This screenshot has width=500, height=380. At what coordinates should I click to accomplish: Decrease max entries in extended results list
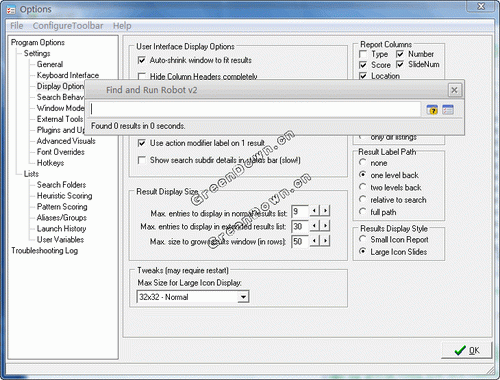pyautogui.click(x=315, y=226)
